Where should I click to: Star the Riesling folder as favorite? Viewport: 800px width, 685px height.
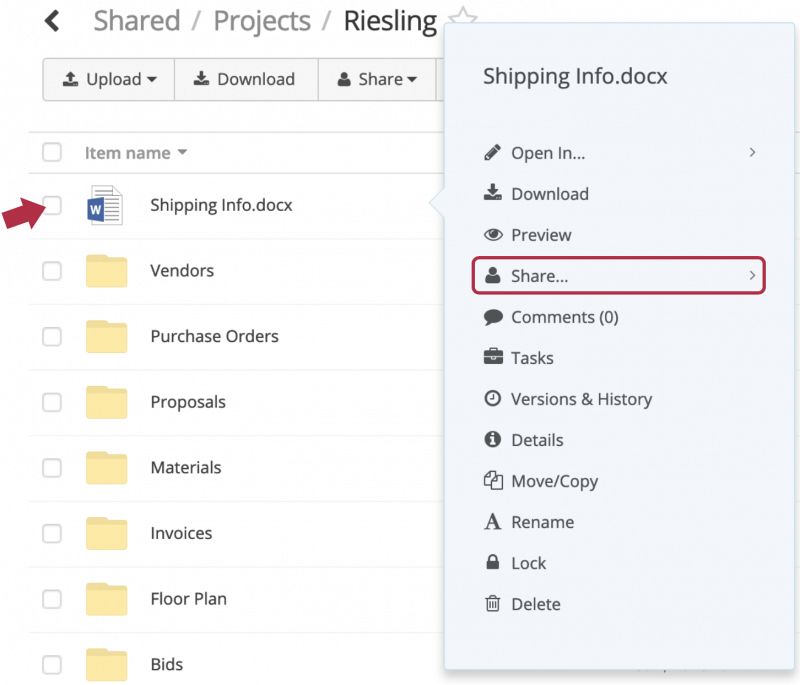click(x=463, y=16)
